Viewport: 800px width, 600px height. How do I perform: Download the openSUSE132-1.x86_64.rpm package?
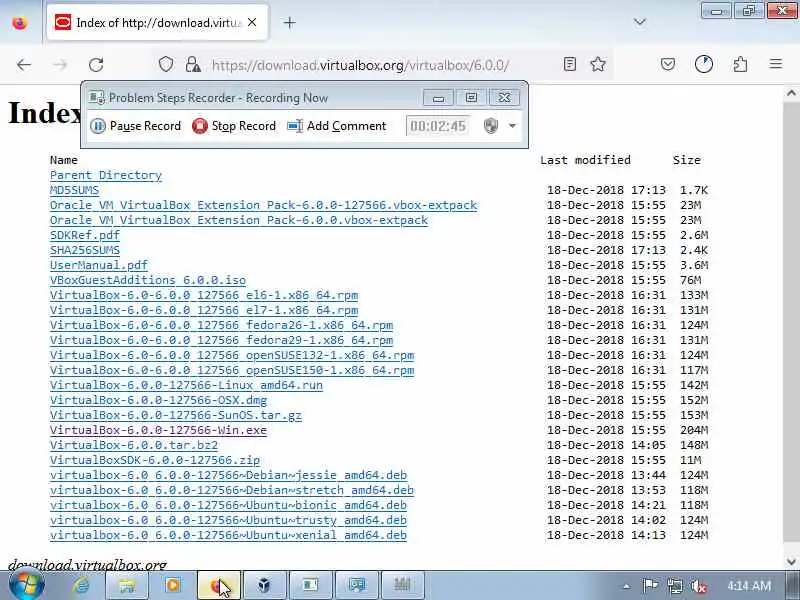[232, 355]
